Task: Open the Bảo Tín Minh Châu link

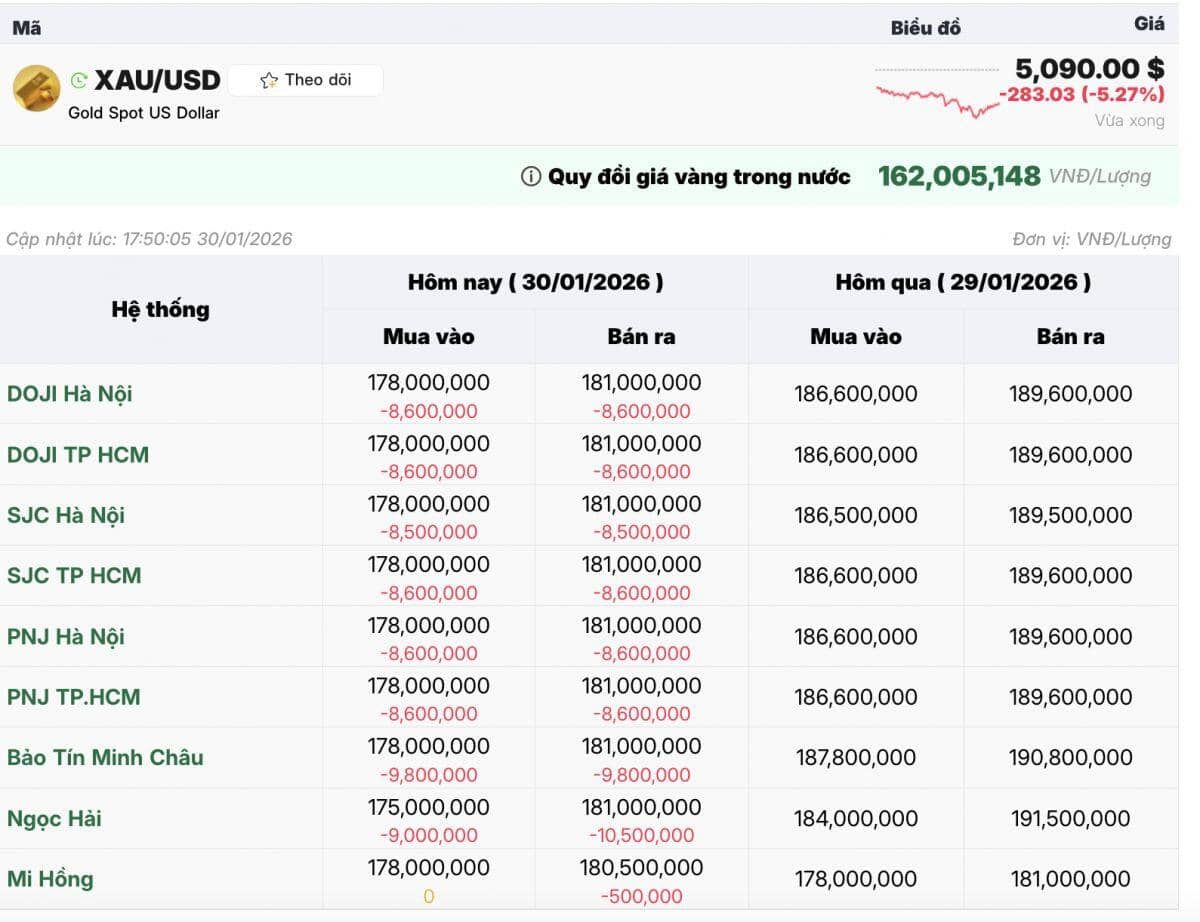Action: coord(105,757)
